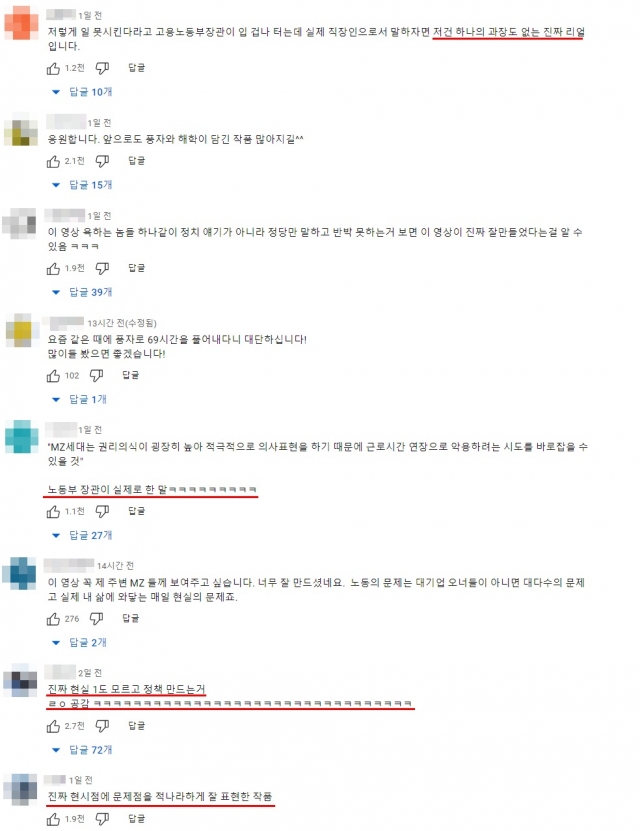Open the orange avatar's profile

coord(21,23)
